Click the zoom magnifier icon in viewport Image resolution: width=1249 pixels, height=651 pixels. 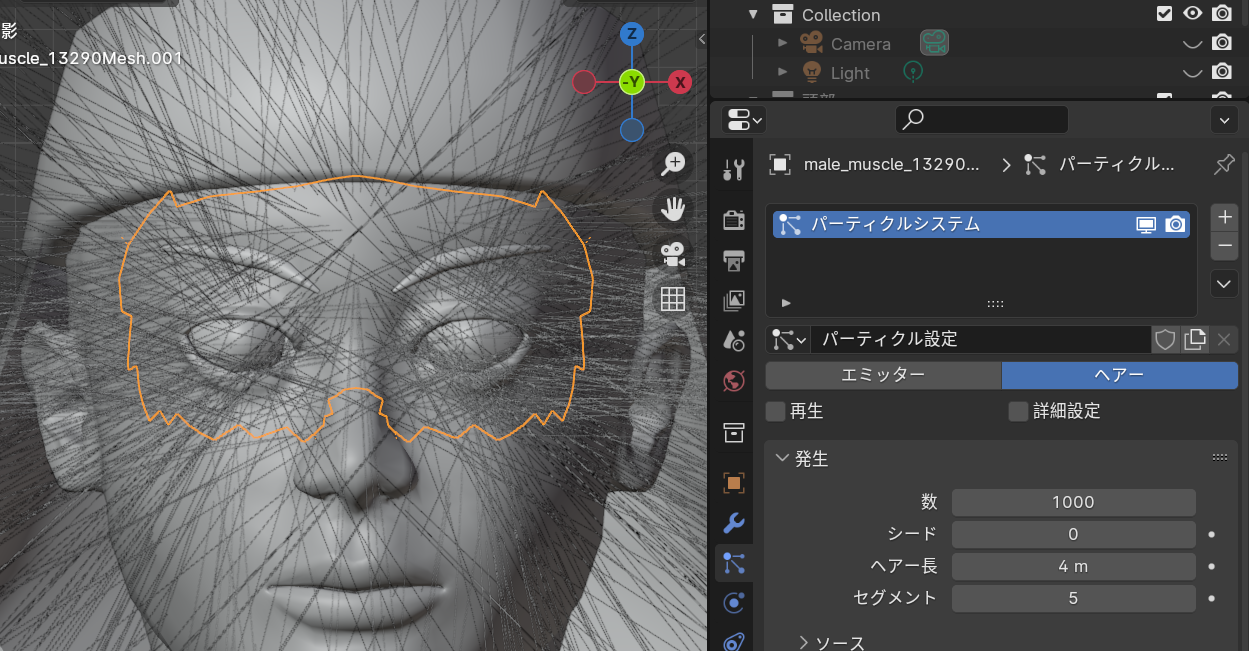(x=673, y=164)
